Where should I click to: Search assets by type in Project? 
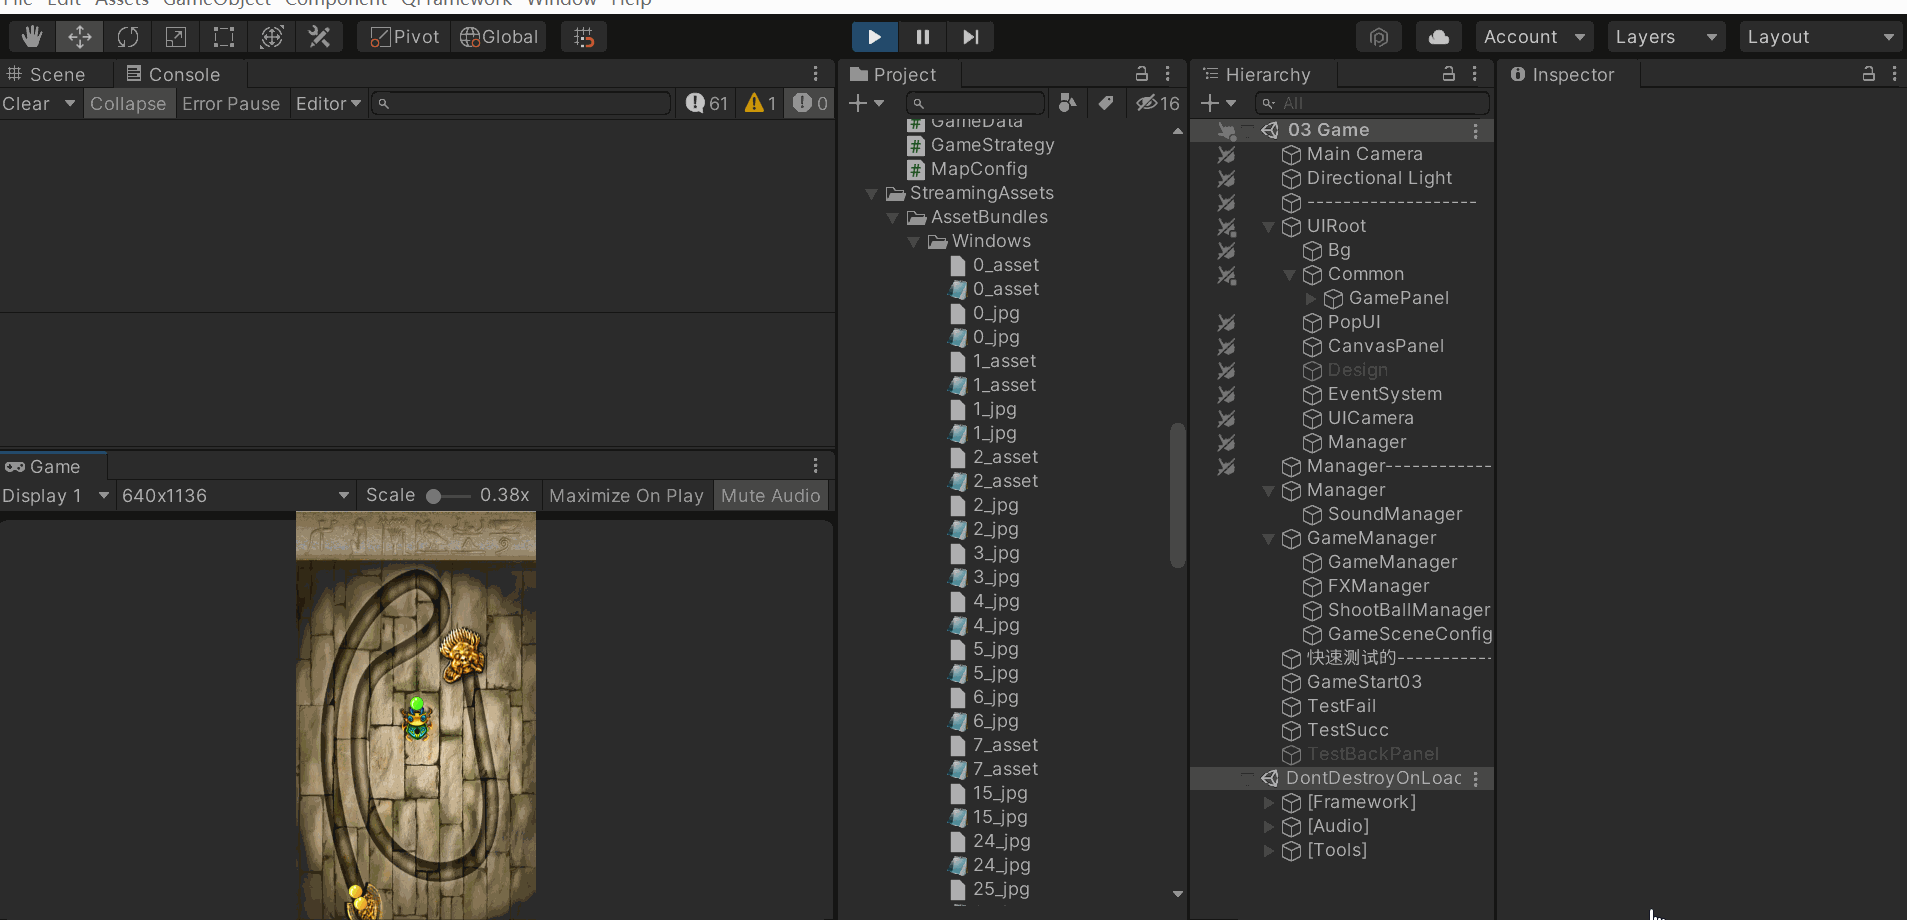pyautogui.click(x=1068, y=103)
